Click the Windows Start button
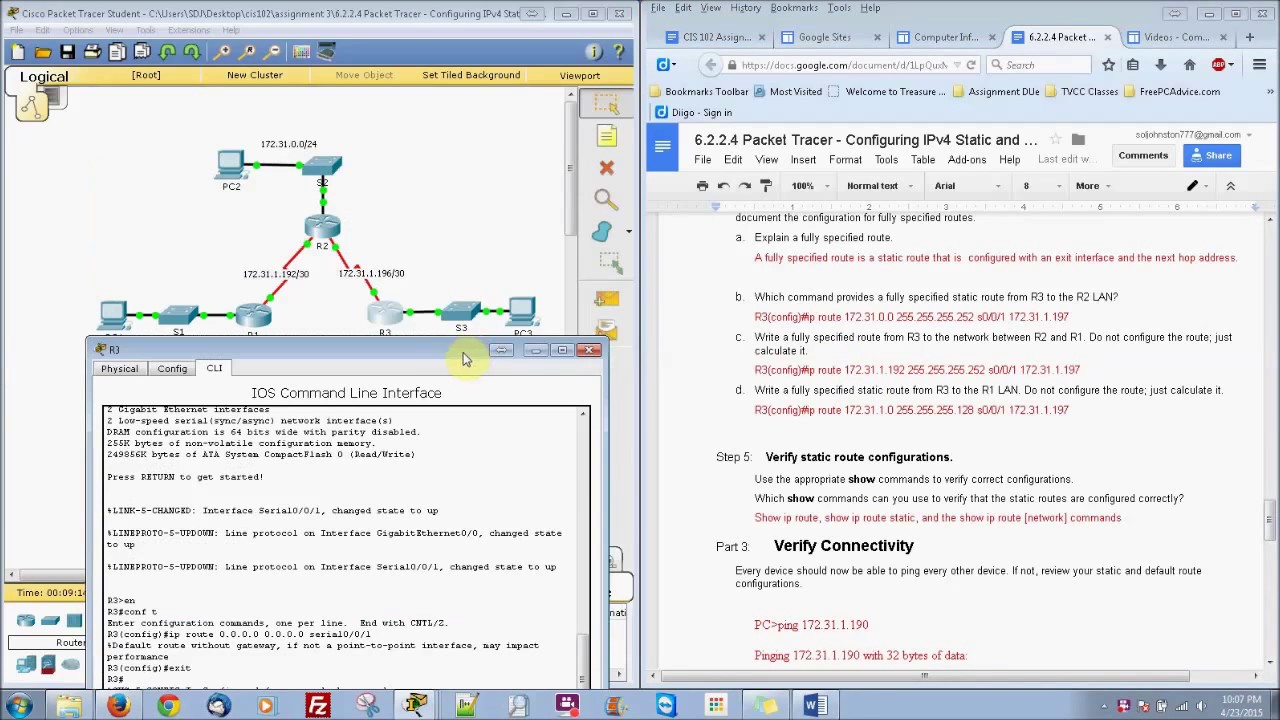 click(19, 706)
